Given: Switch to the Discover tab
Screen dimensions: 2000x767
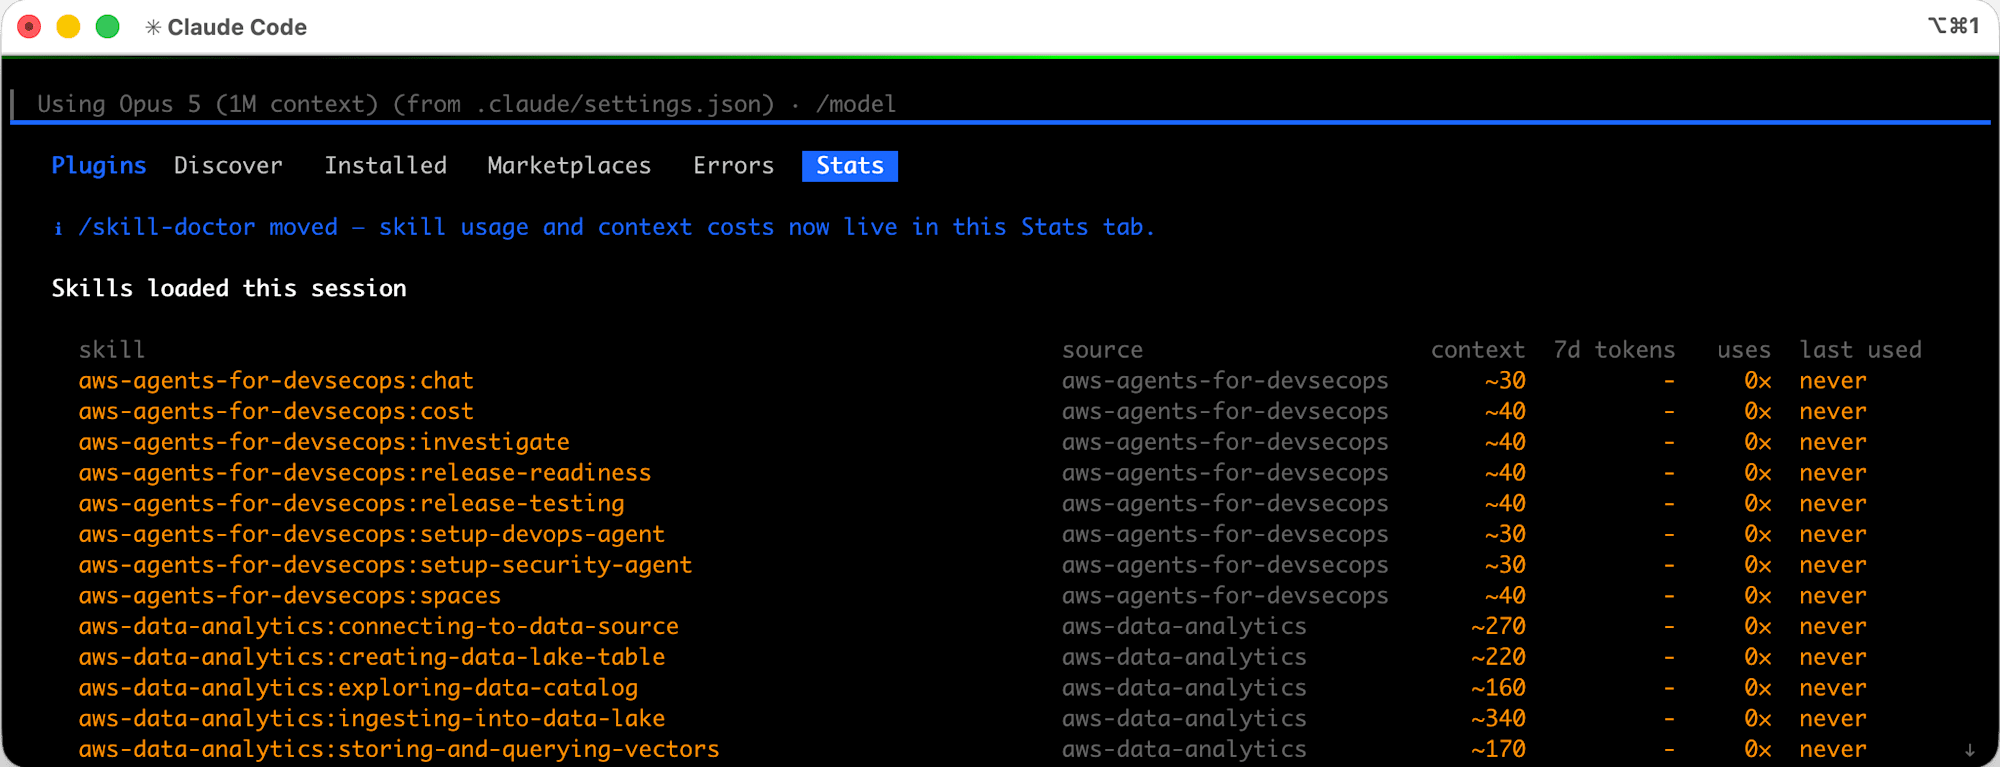Looking at the screenshot, I should click(x=228, y=166).
